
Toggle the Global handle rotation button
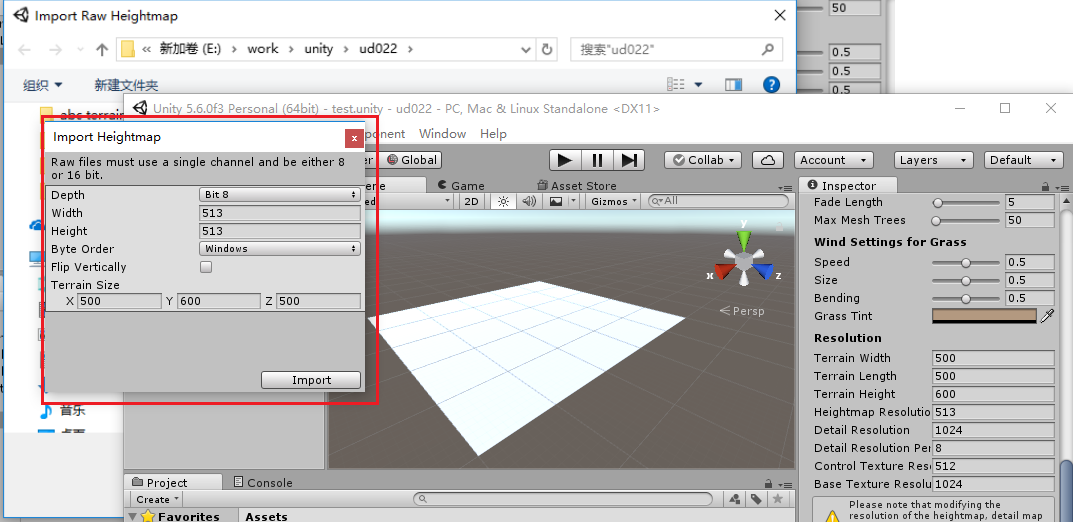(412, 160)
